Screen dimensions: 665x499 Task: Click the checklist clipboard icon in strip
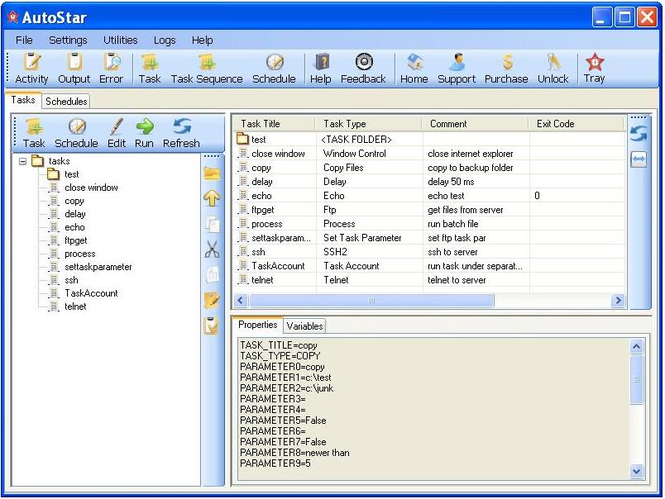point(212,326)
